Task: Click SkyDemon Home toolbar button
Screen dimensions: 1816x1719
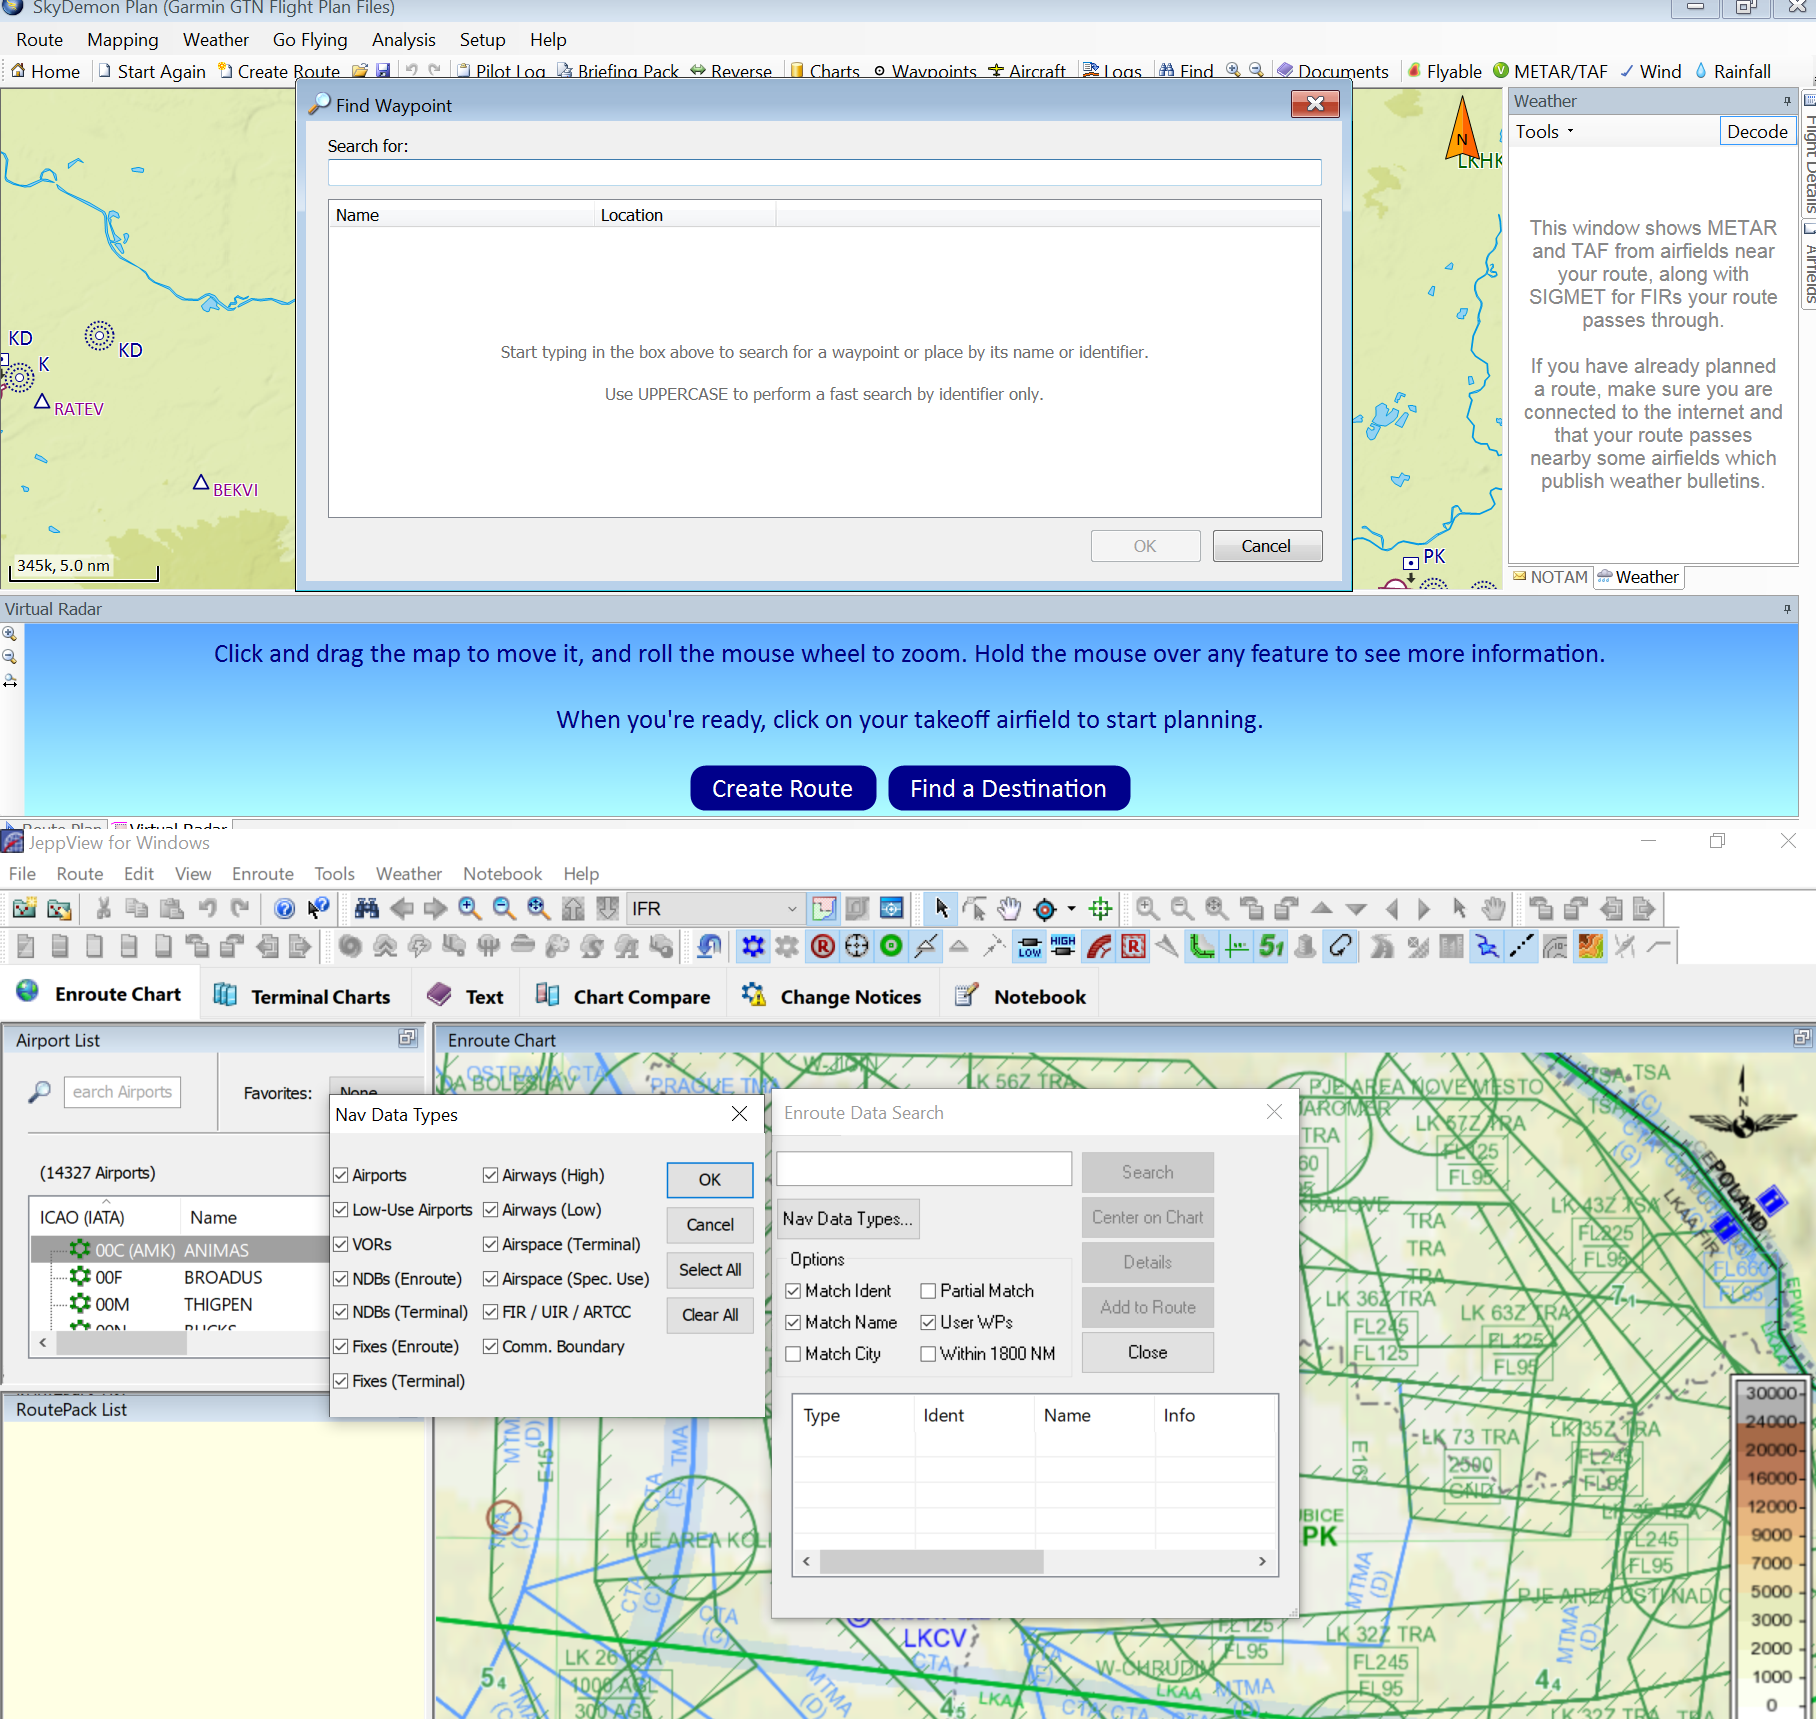Action: pyautogui.click(x=45, y=71)
